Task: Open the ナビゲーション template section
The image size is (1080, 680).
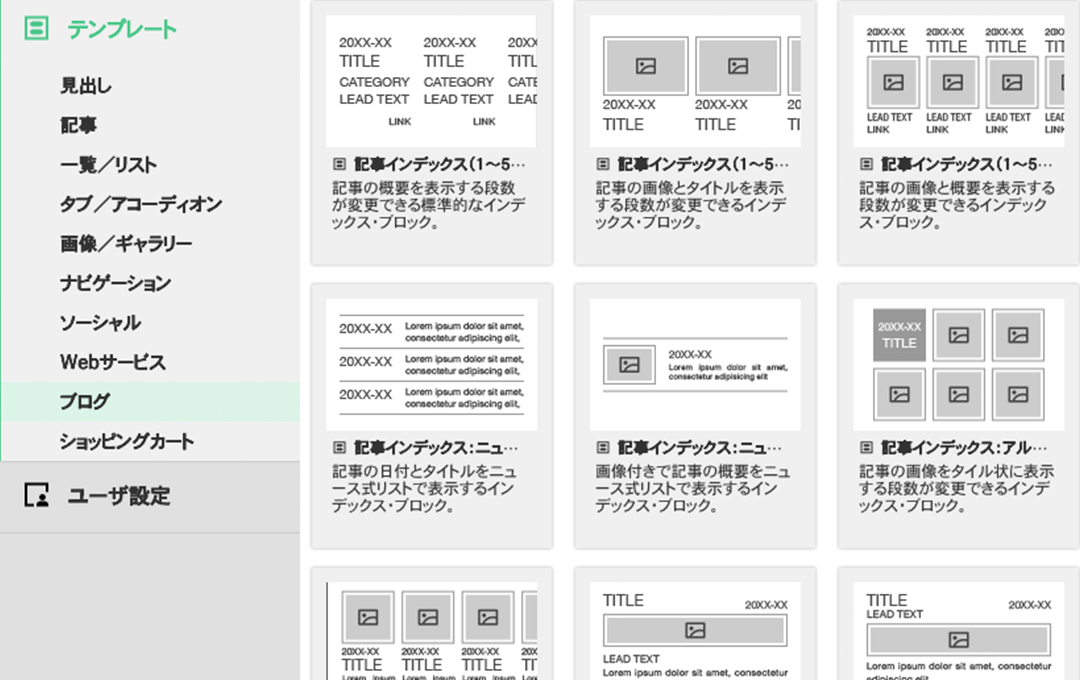Action: click(x=113, y=283)
